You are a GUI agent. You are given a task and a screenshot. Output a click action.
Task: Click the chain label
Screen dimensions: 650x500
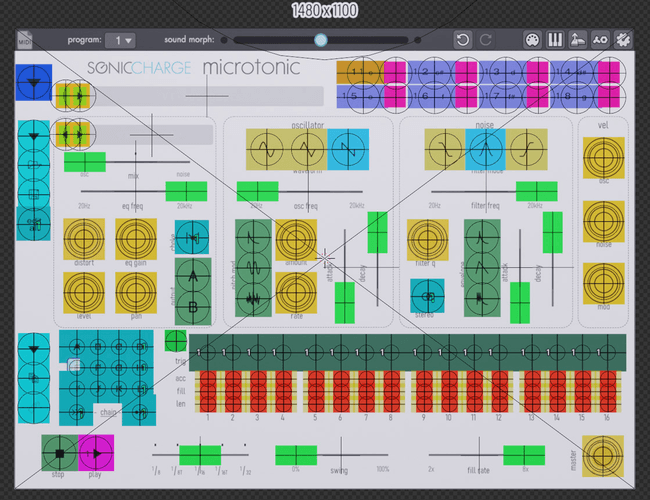pos(108,412)
